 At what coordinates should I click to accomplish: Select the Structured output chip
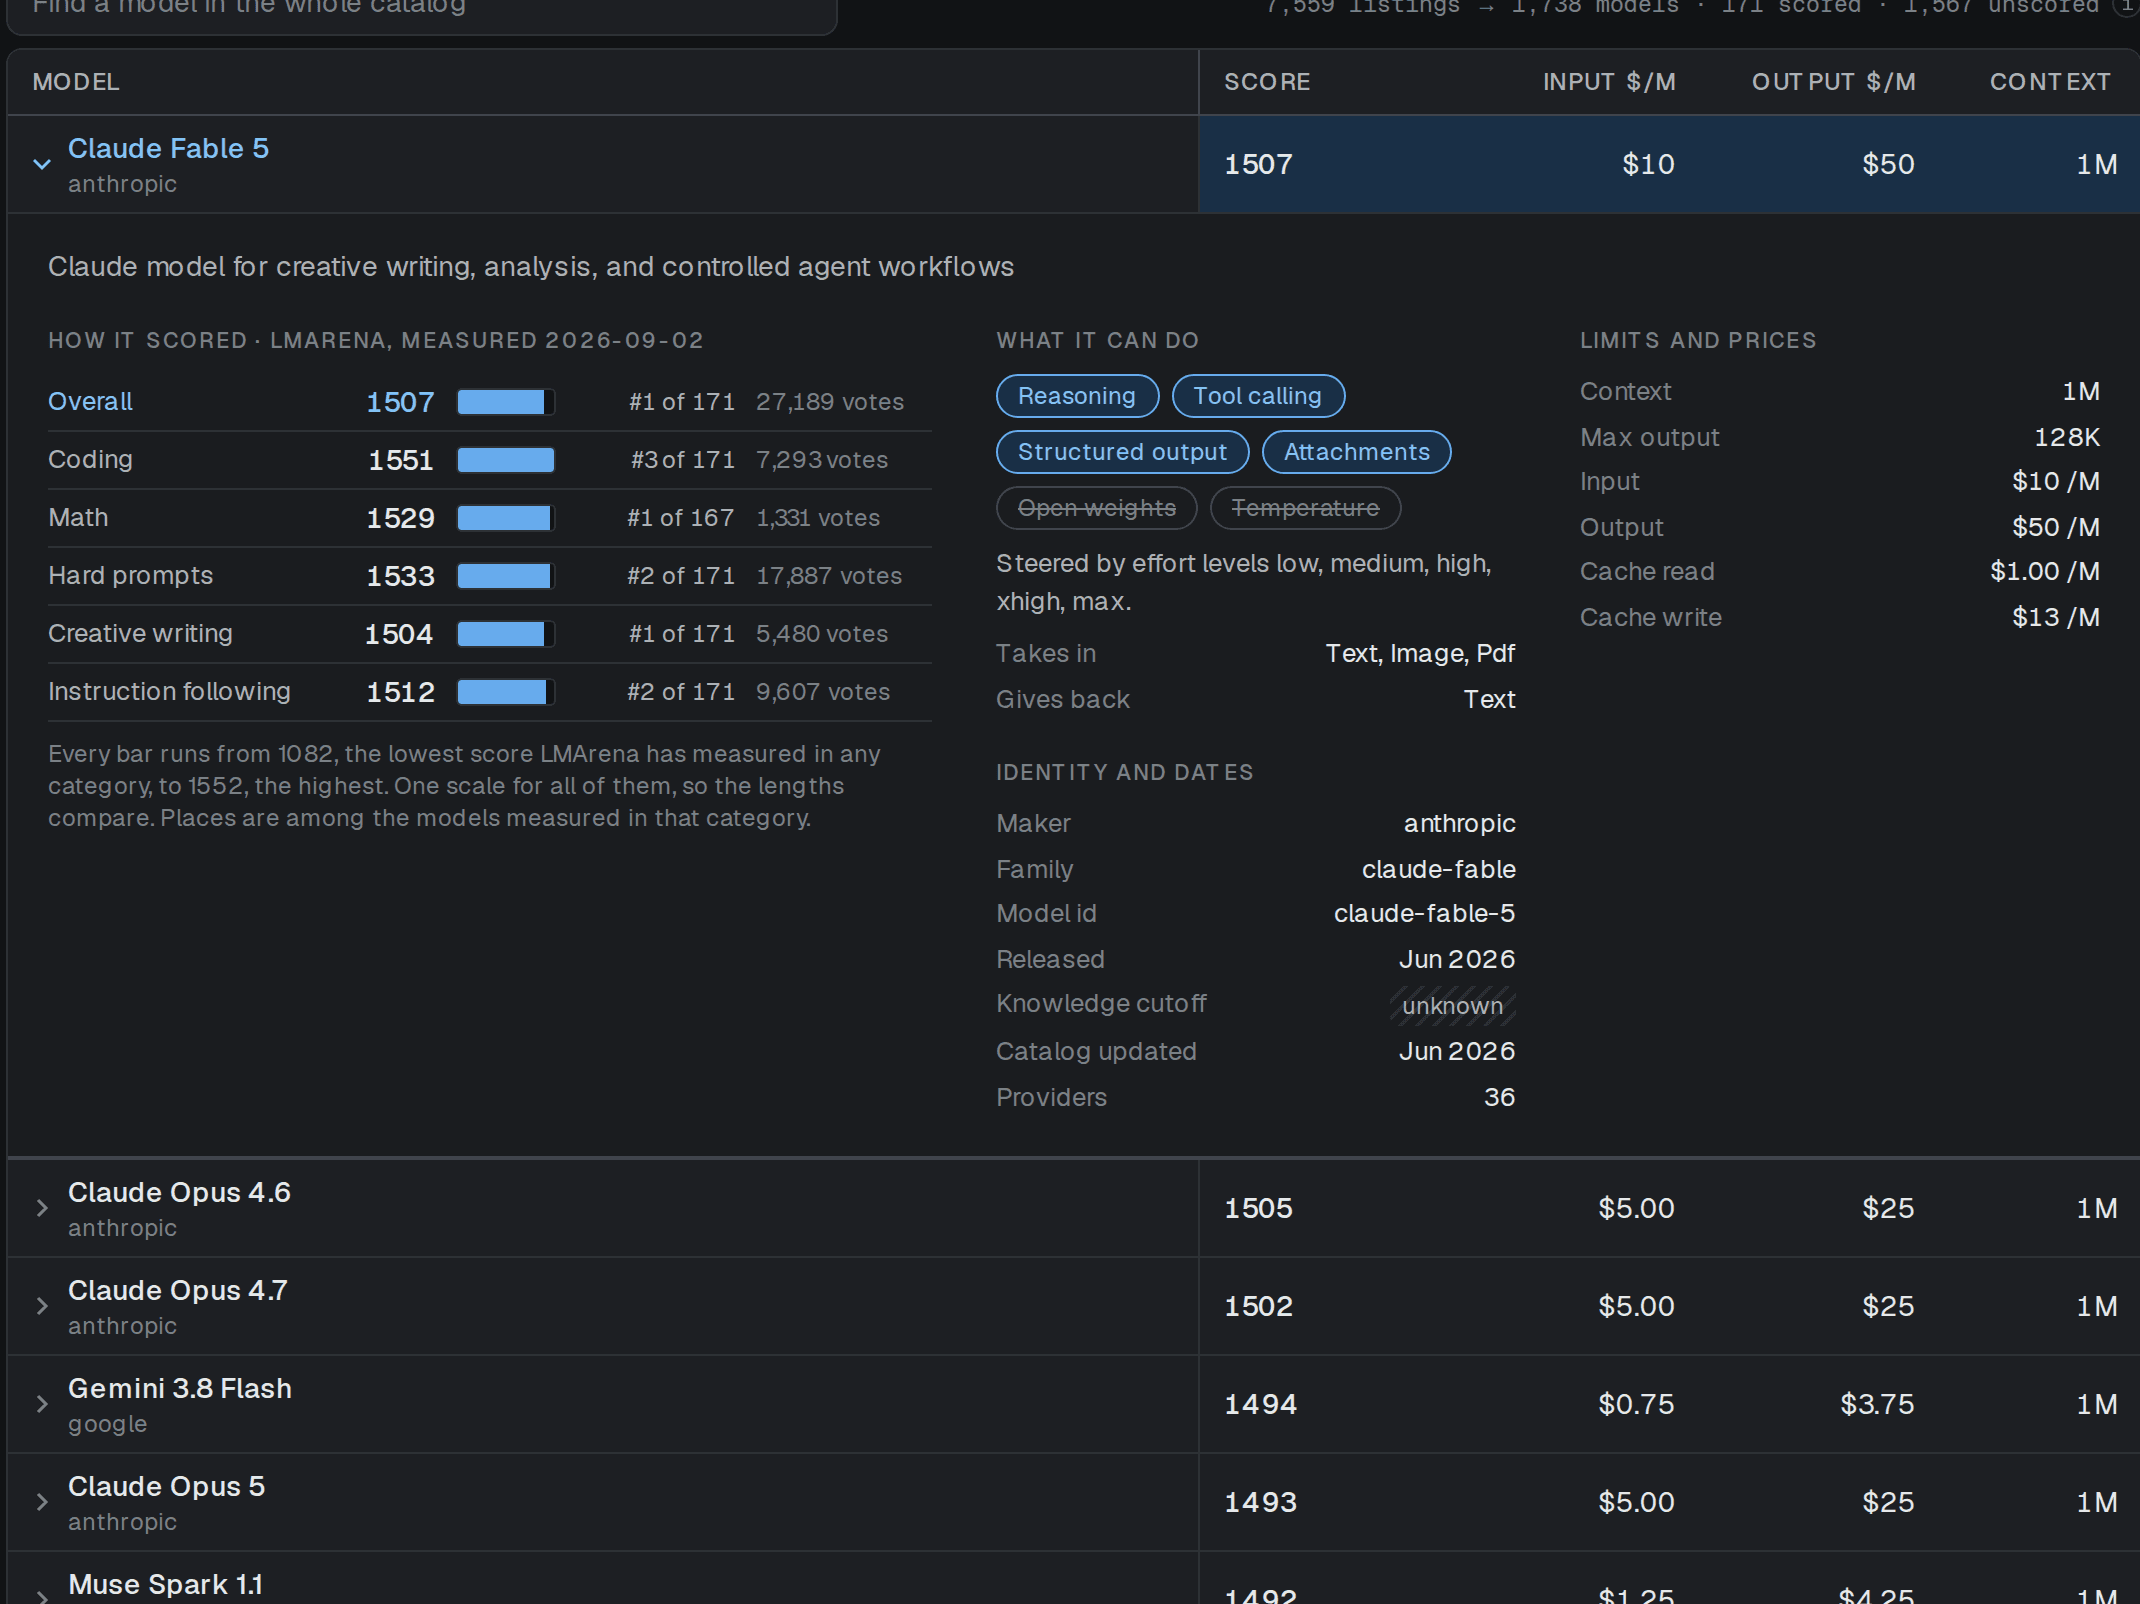point(1122,452)
